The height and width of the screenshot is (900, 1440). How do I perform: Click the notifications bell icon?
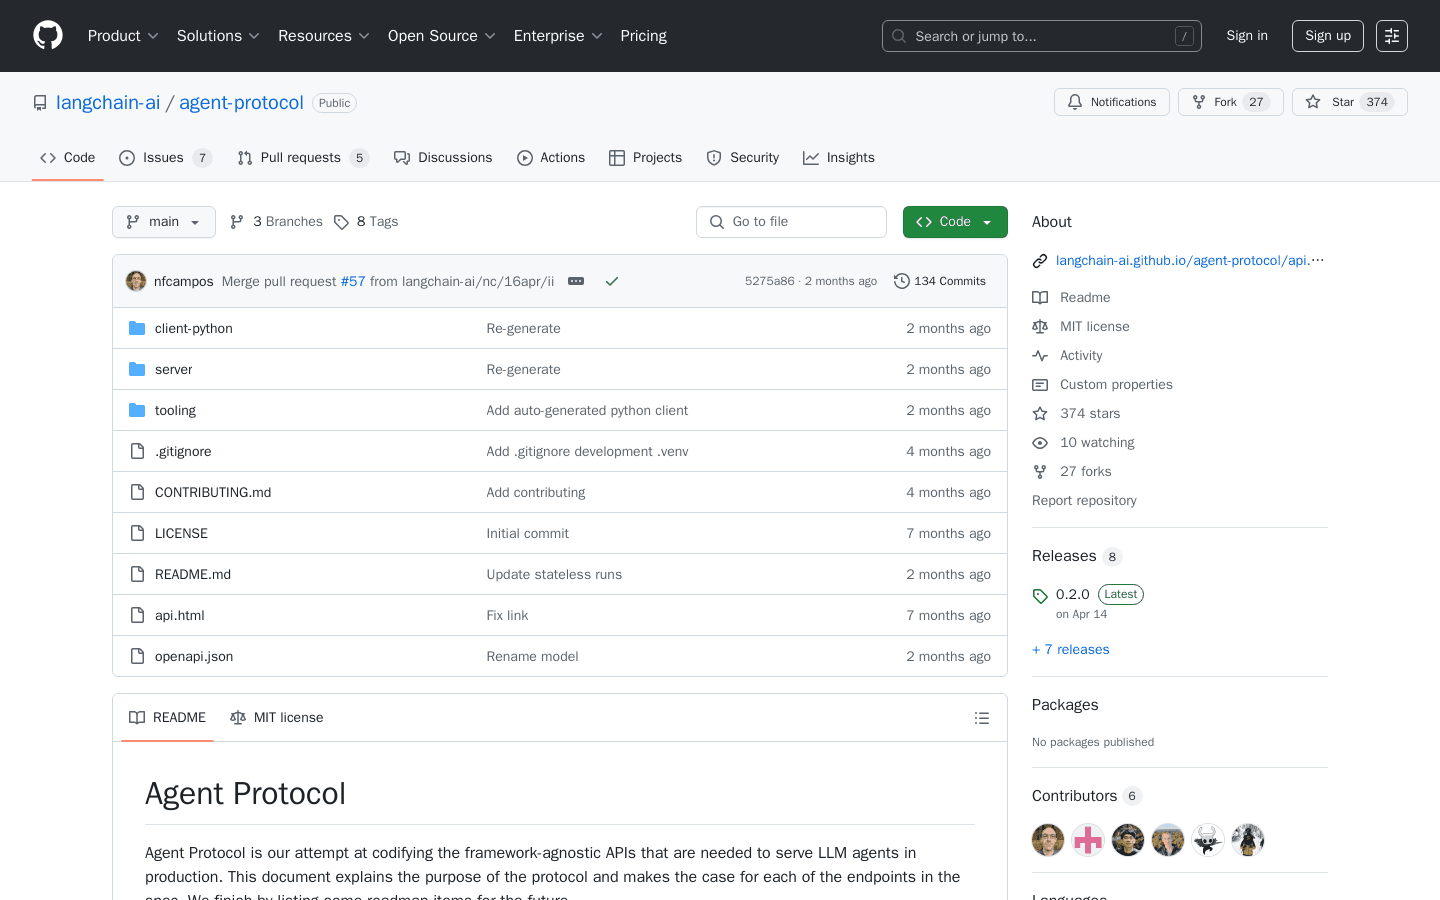[1074, 101]
